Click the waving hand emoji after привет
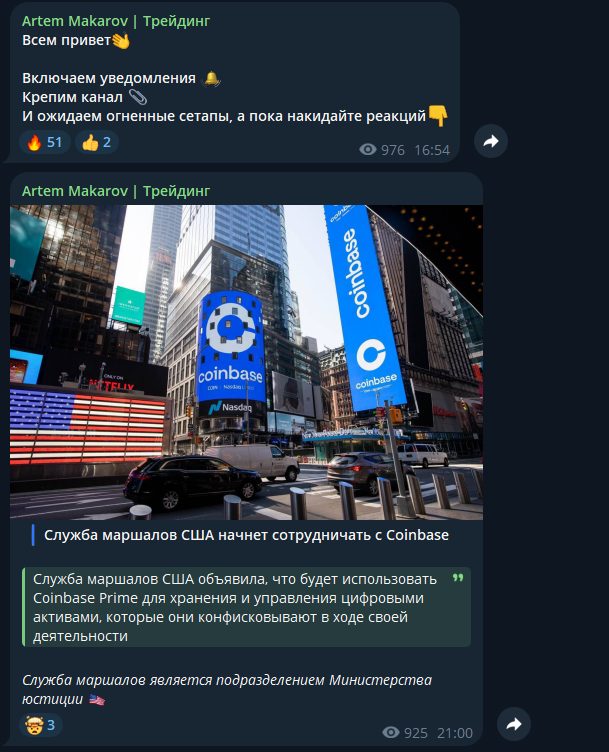 121,41
